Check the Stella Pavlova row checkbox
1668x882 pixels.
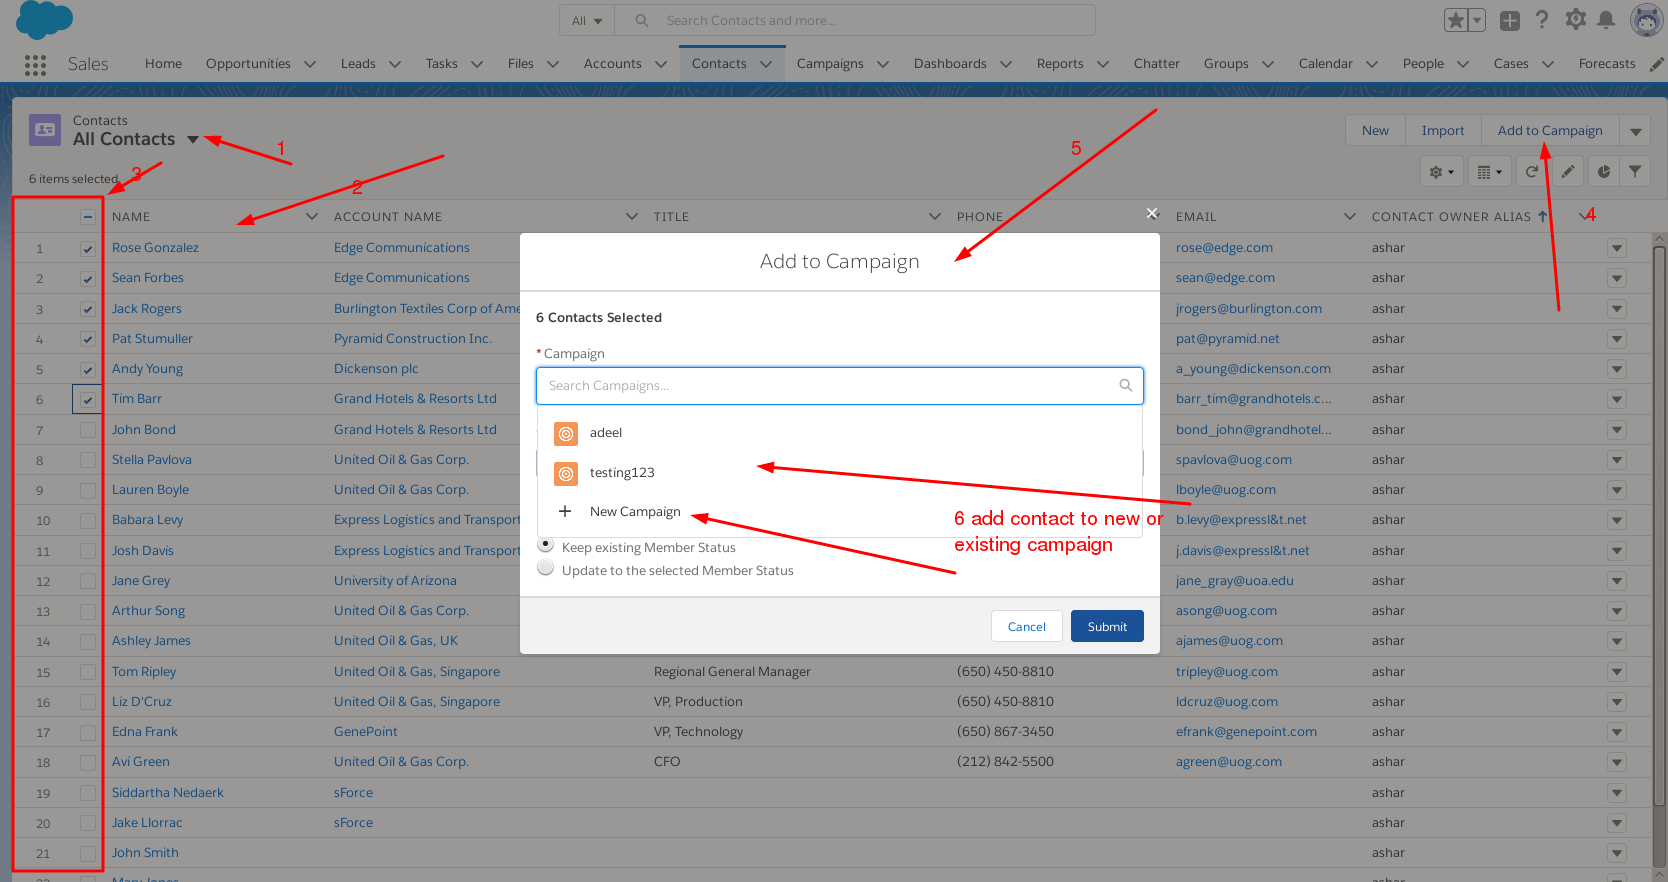pos(88,460)
